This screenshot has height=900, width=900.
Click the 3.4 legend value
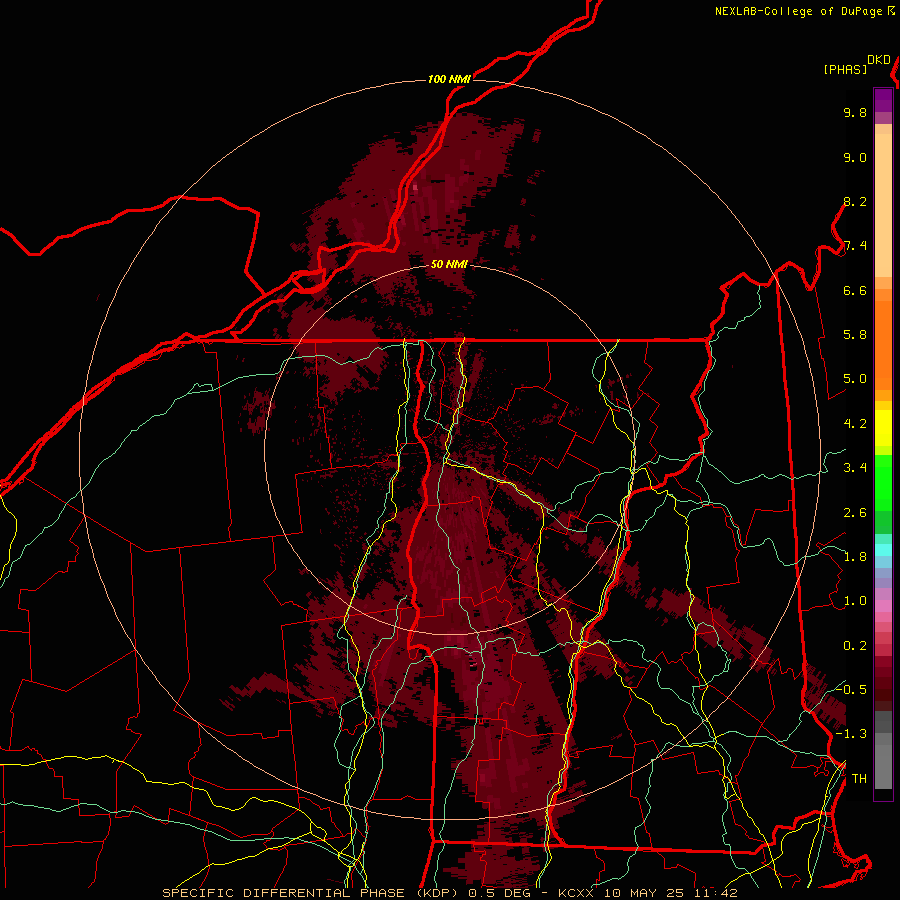tap(855, 468)
